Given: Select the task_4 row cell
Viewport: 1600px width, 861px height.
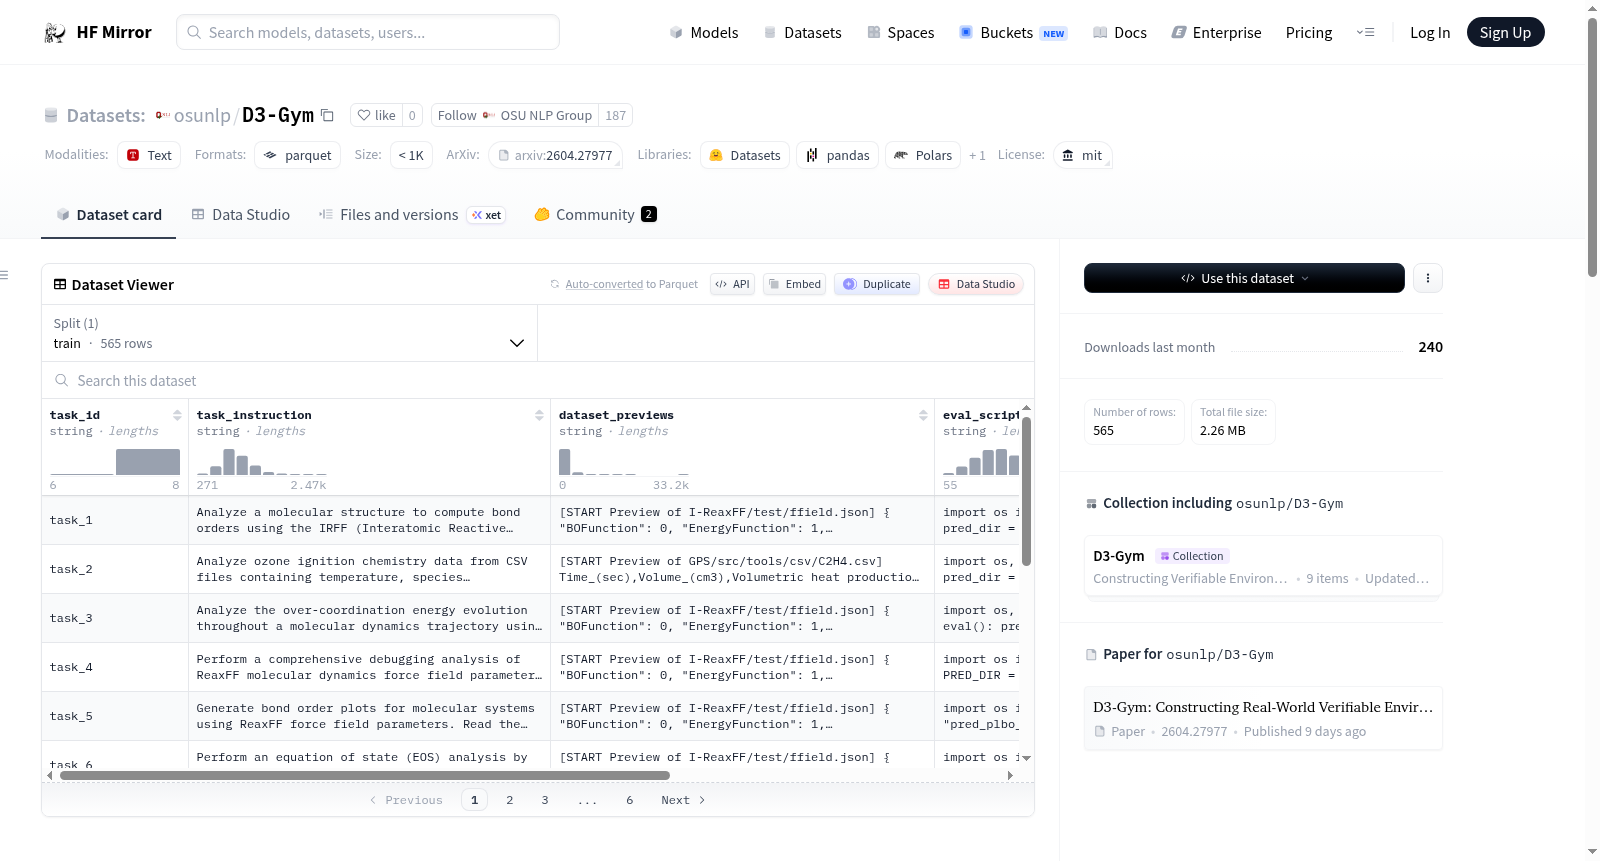Looking at the screenshot, I should pos(115,667).
